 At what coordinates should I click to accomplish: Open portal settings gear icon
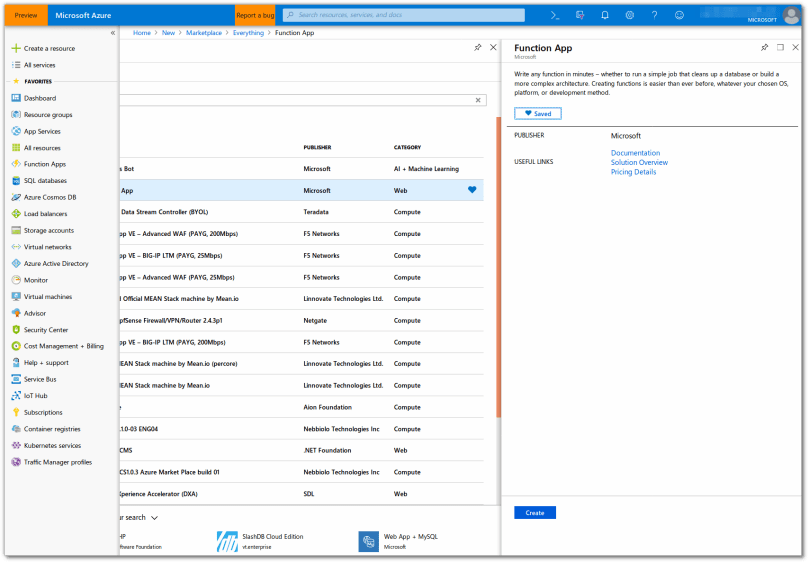tap(630, 15)
